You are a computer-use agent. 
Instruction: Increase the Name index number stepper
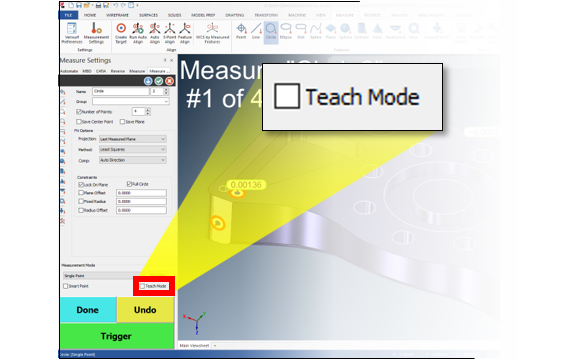point(166,90)
